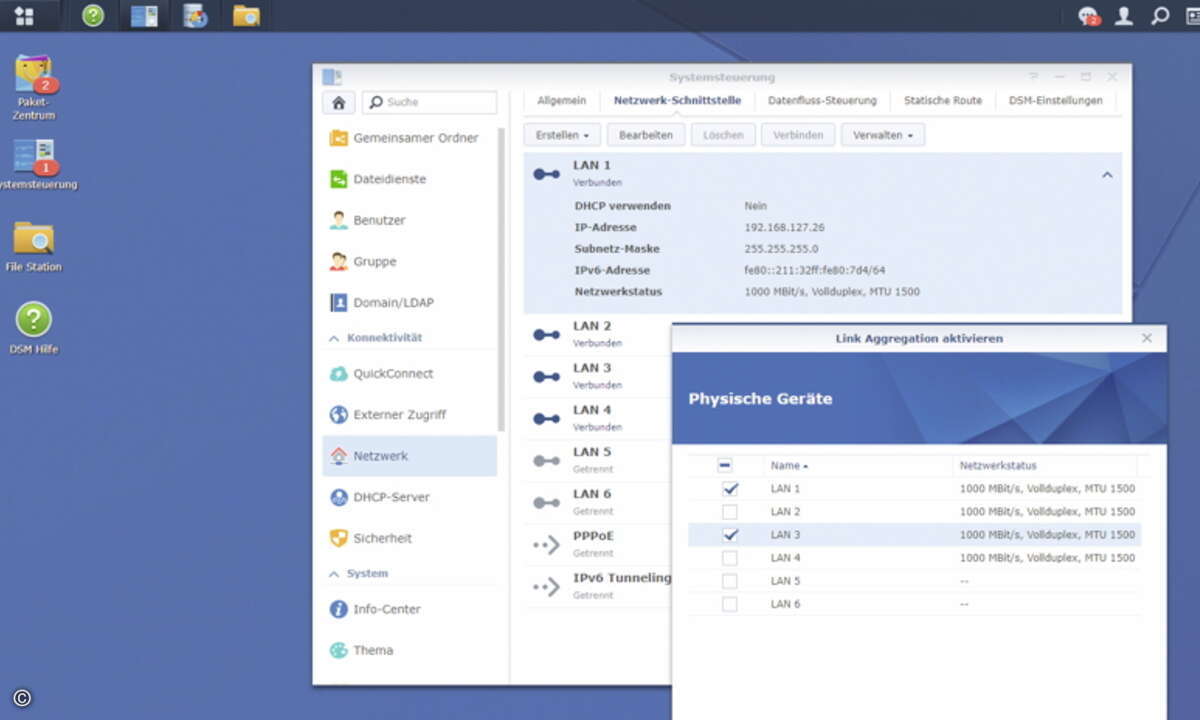Open the File Station taskbar icon
1200x720 pixels.
[246, 16]
